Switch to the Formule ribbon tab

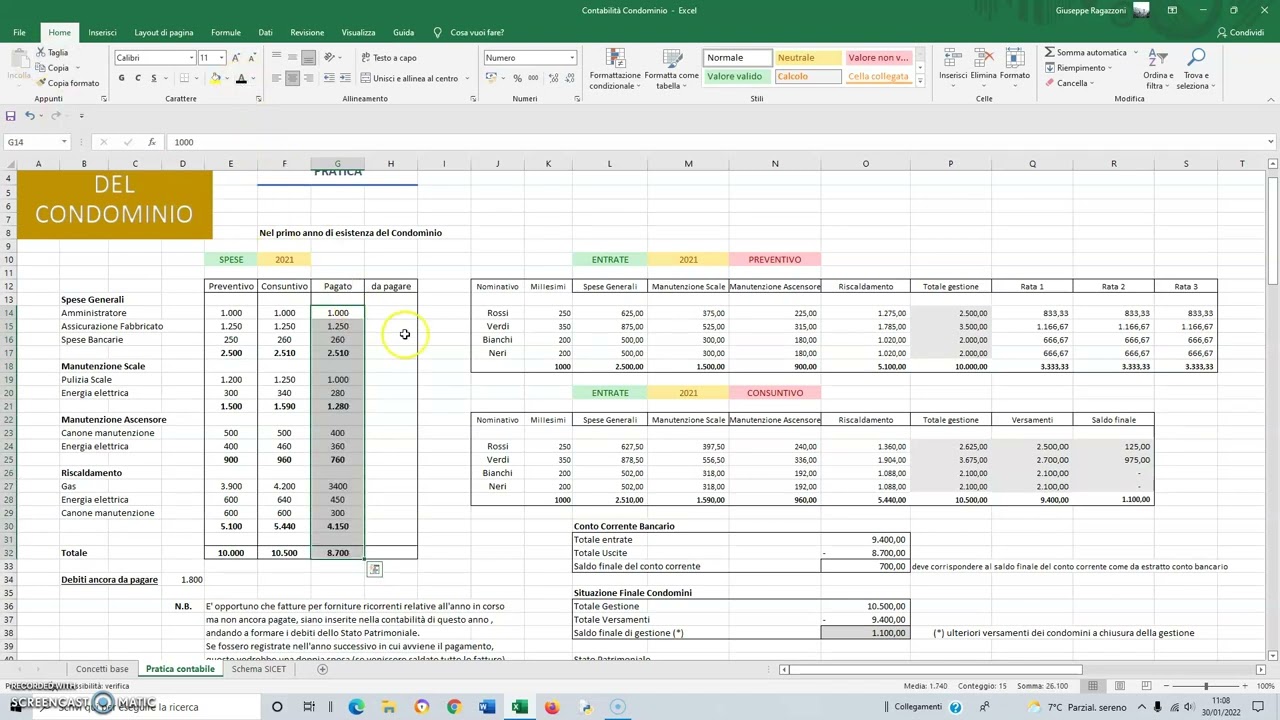[226, 32]
